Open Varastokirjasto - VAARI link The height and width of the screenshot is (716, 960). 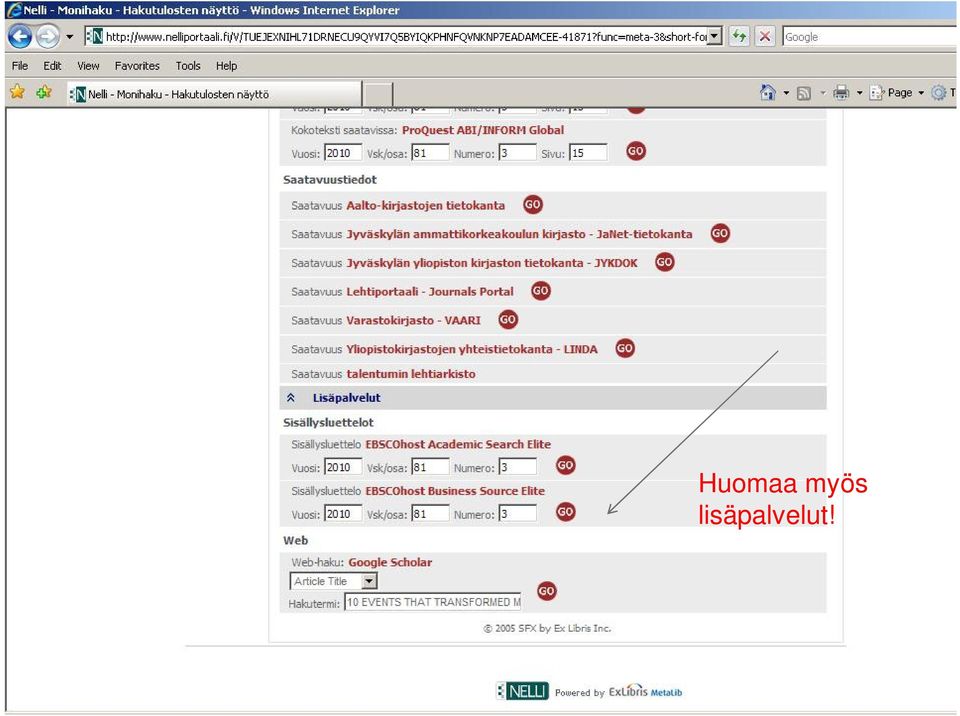(413, 320)
